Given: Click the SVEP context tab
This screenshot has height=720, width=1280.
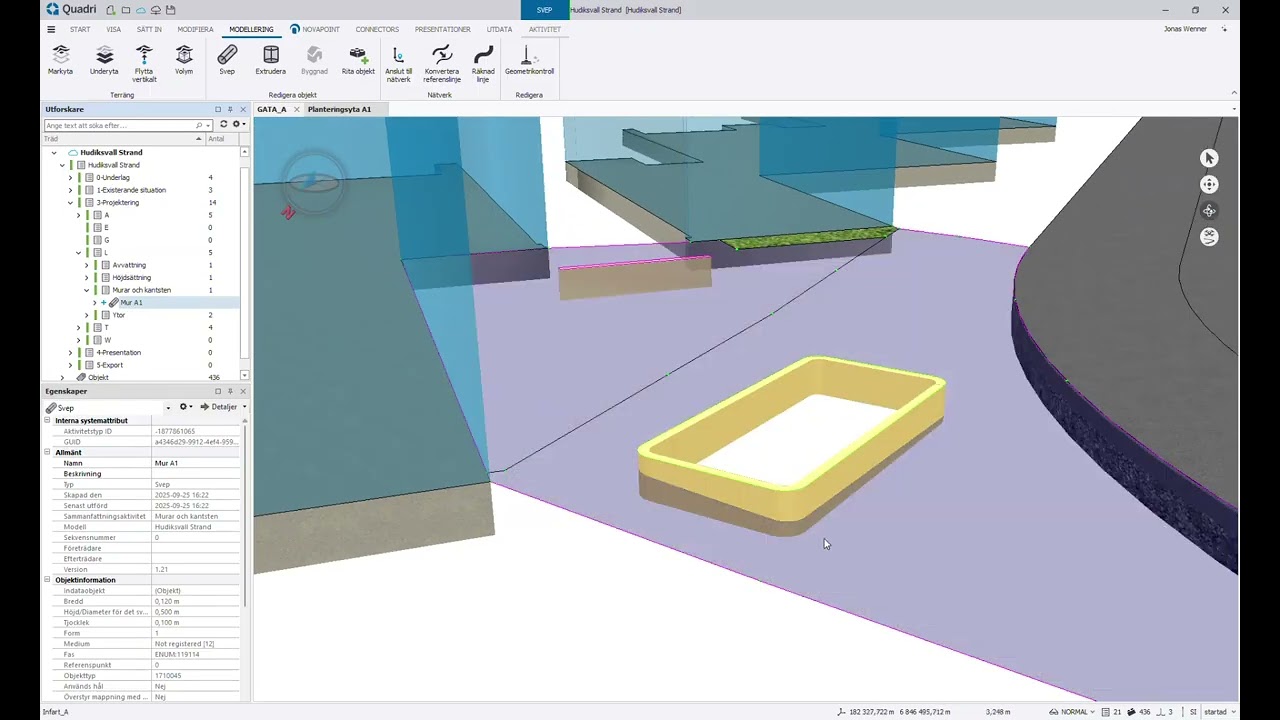Looking at the screenshot, I should coord(544,10).
